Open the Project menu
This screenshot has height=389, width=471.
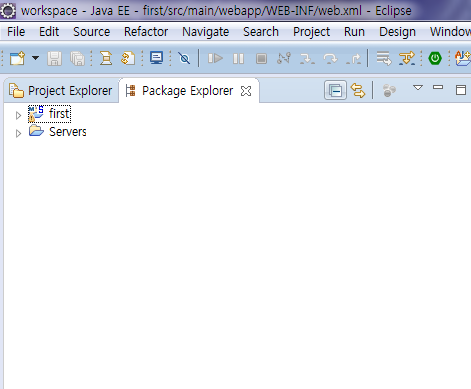[x=312, y=32]
